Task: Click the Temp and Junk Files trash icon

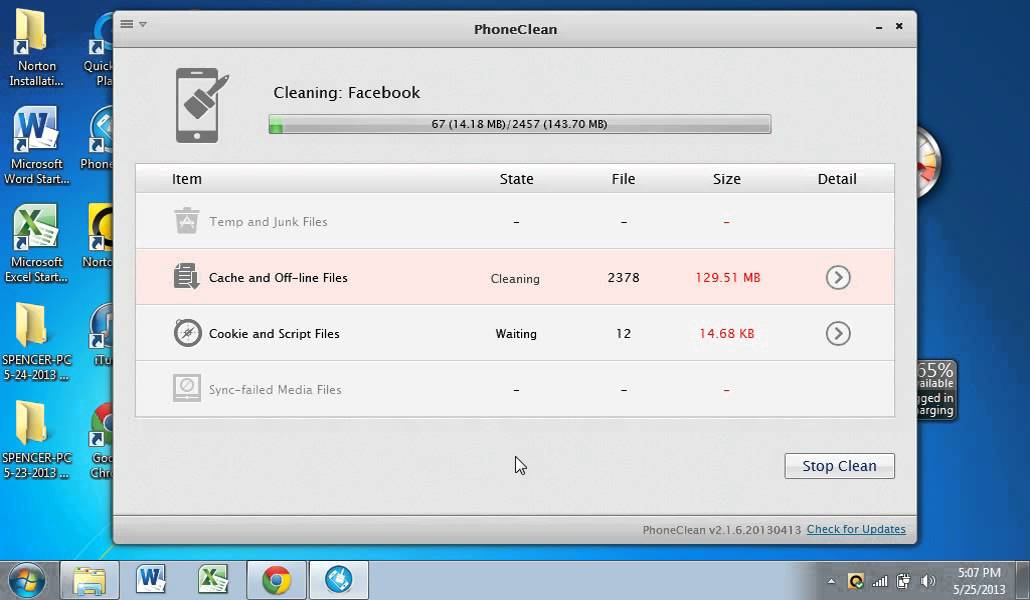Action: click(x=187, y=221)
